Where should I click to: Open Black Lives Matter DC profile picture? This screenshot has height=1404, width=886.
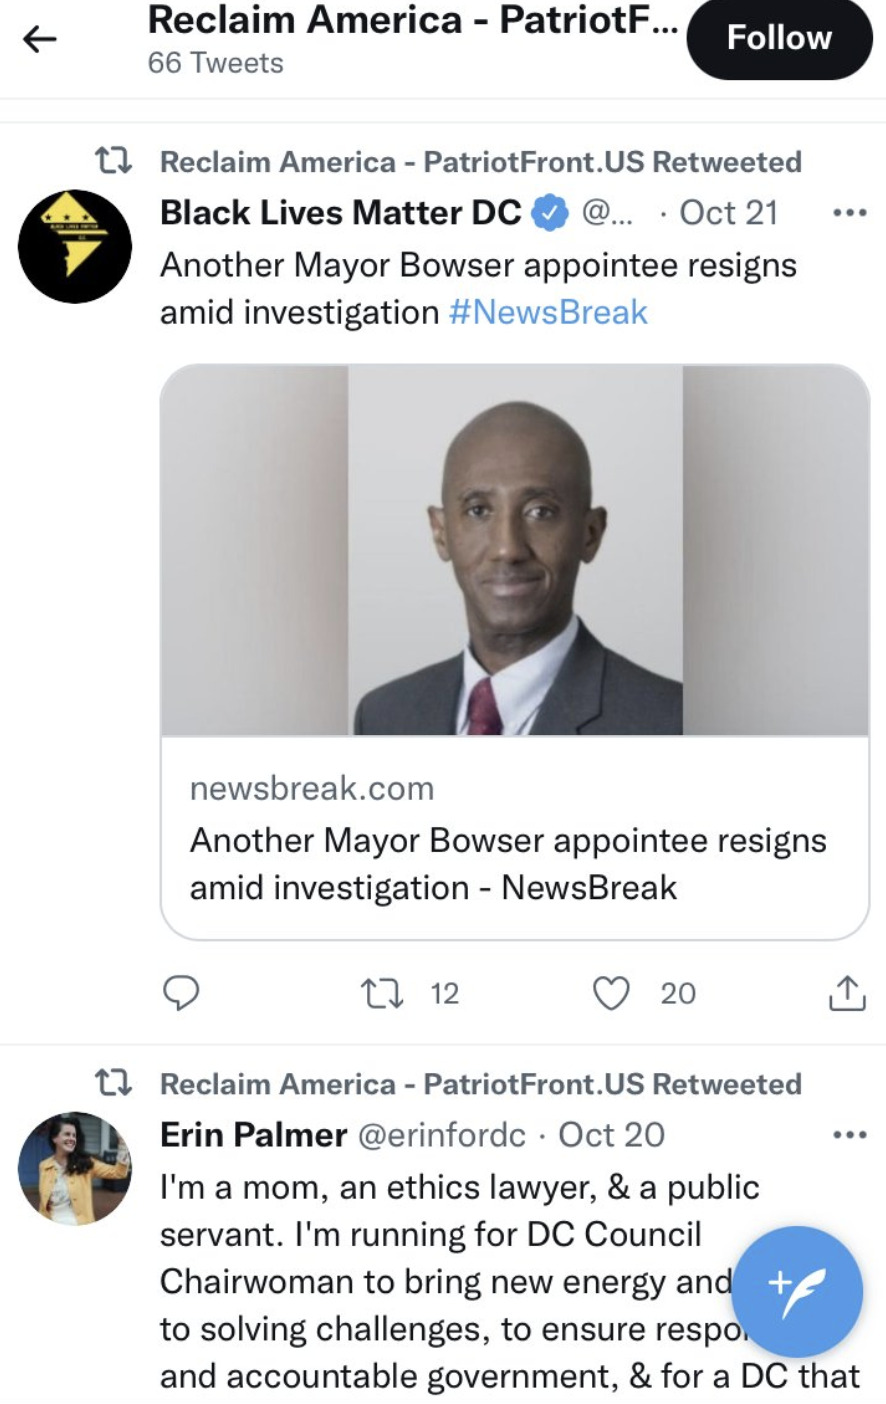(75, 246)
